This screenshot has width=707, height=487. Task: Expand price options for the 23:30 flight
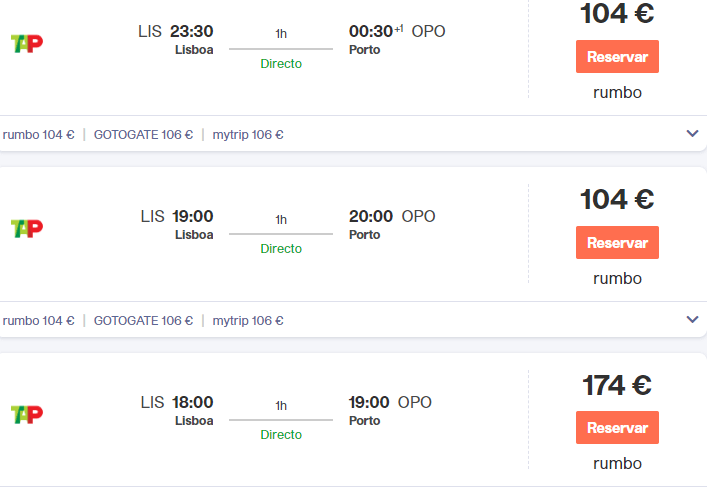tap(692, 134)
